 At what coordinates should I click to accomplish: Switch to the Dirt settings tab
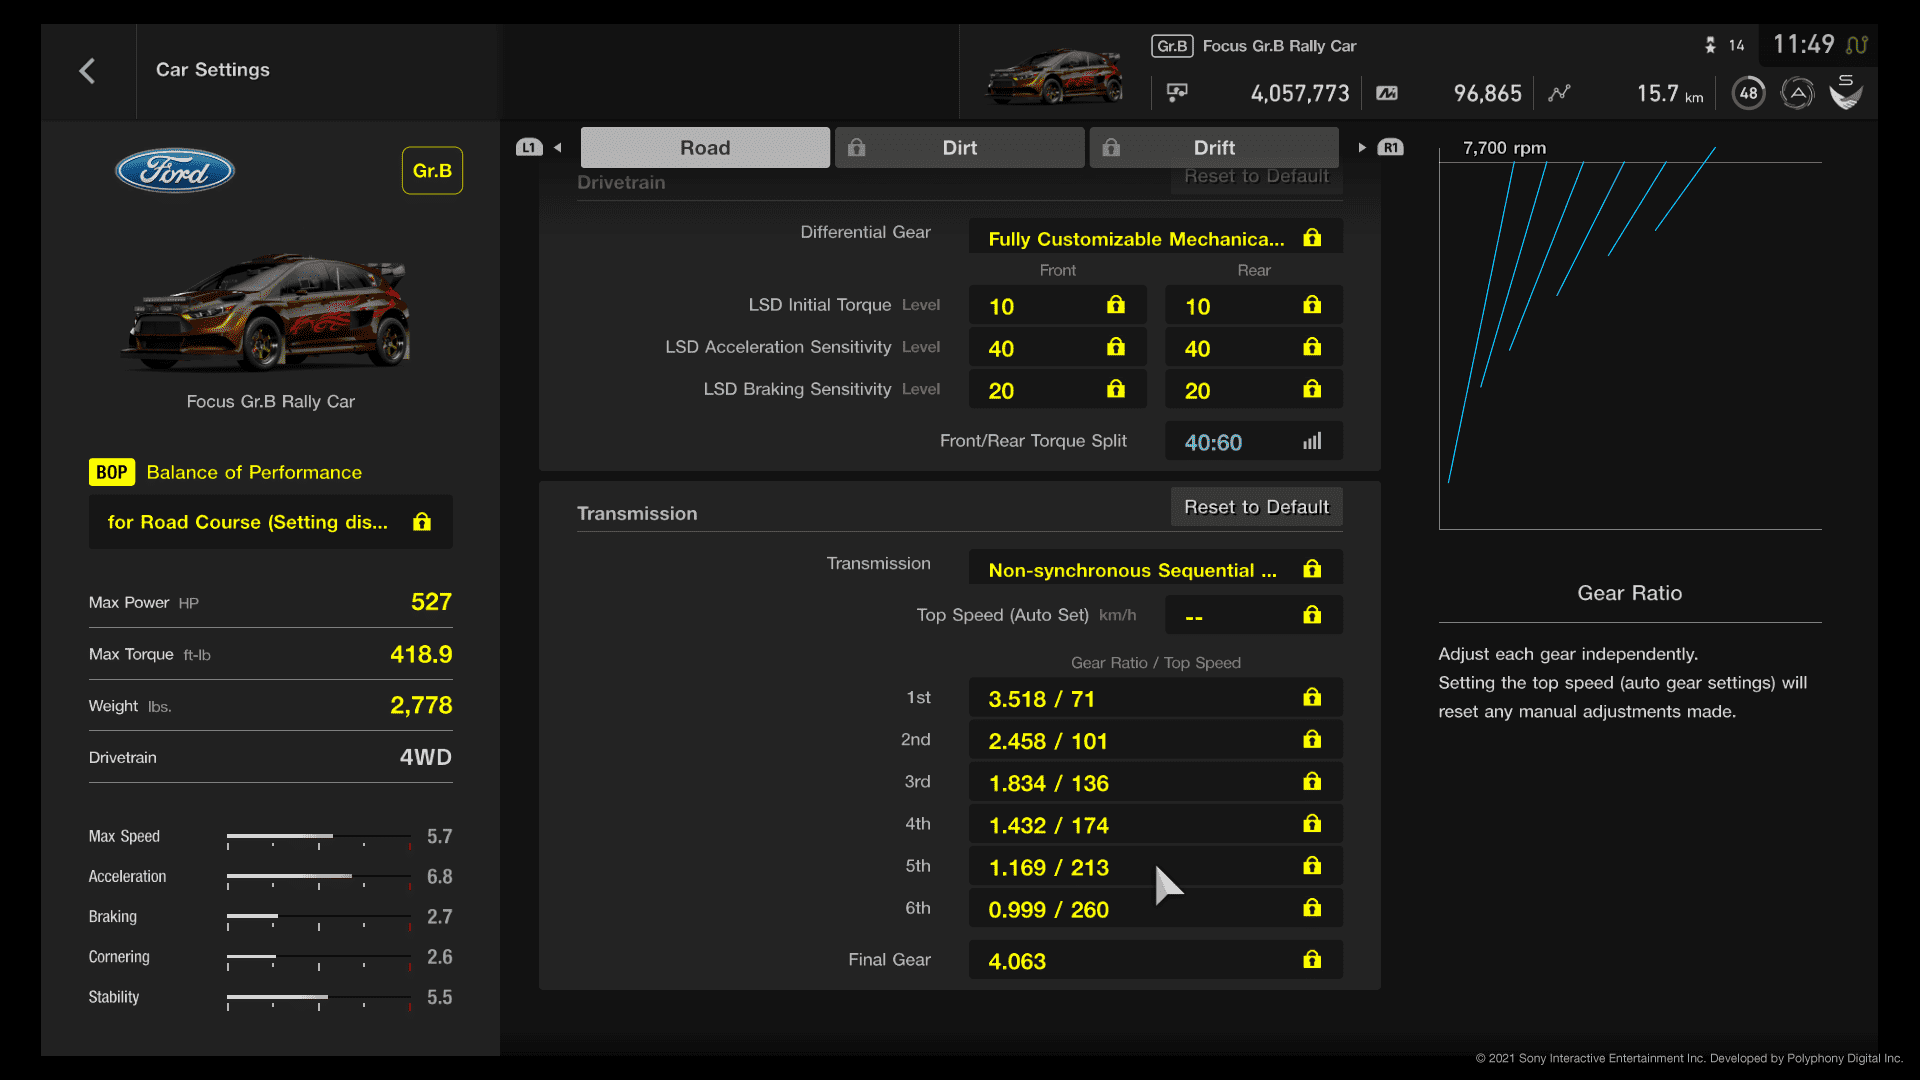pyautogui.click(x=960, y=148)
